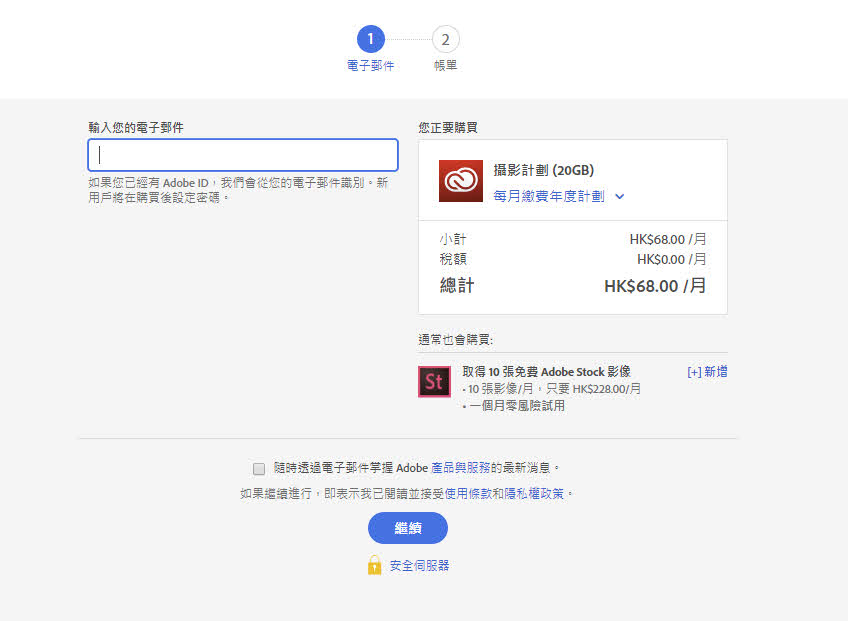Click the 取得 10 張免費 Adobe Stock 影像 heading
The image size is (848, 621).
point(546,372)
